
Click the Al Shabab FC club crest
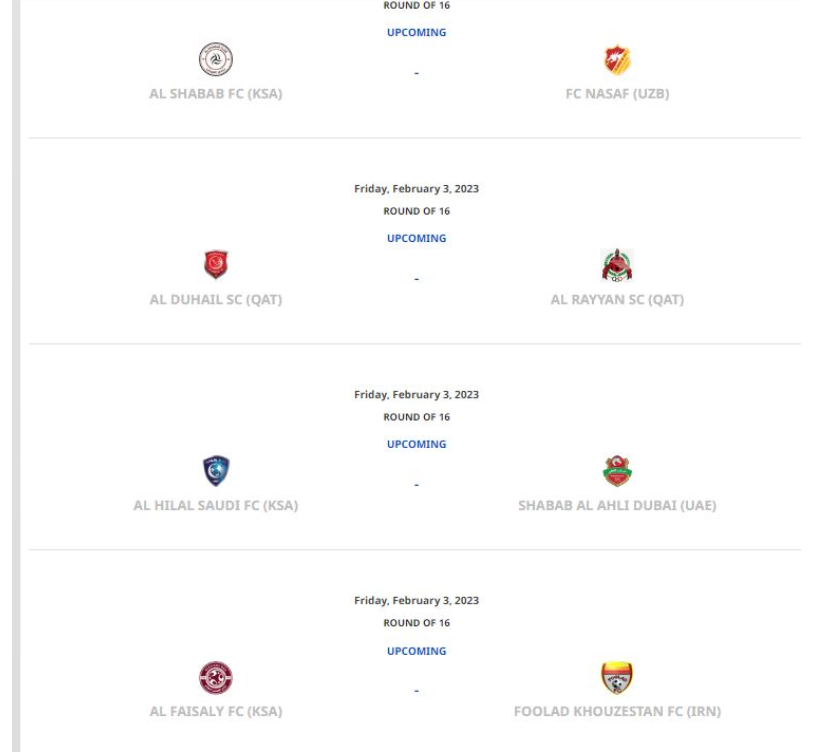(215, 59)
